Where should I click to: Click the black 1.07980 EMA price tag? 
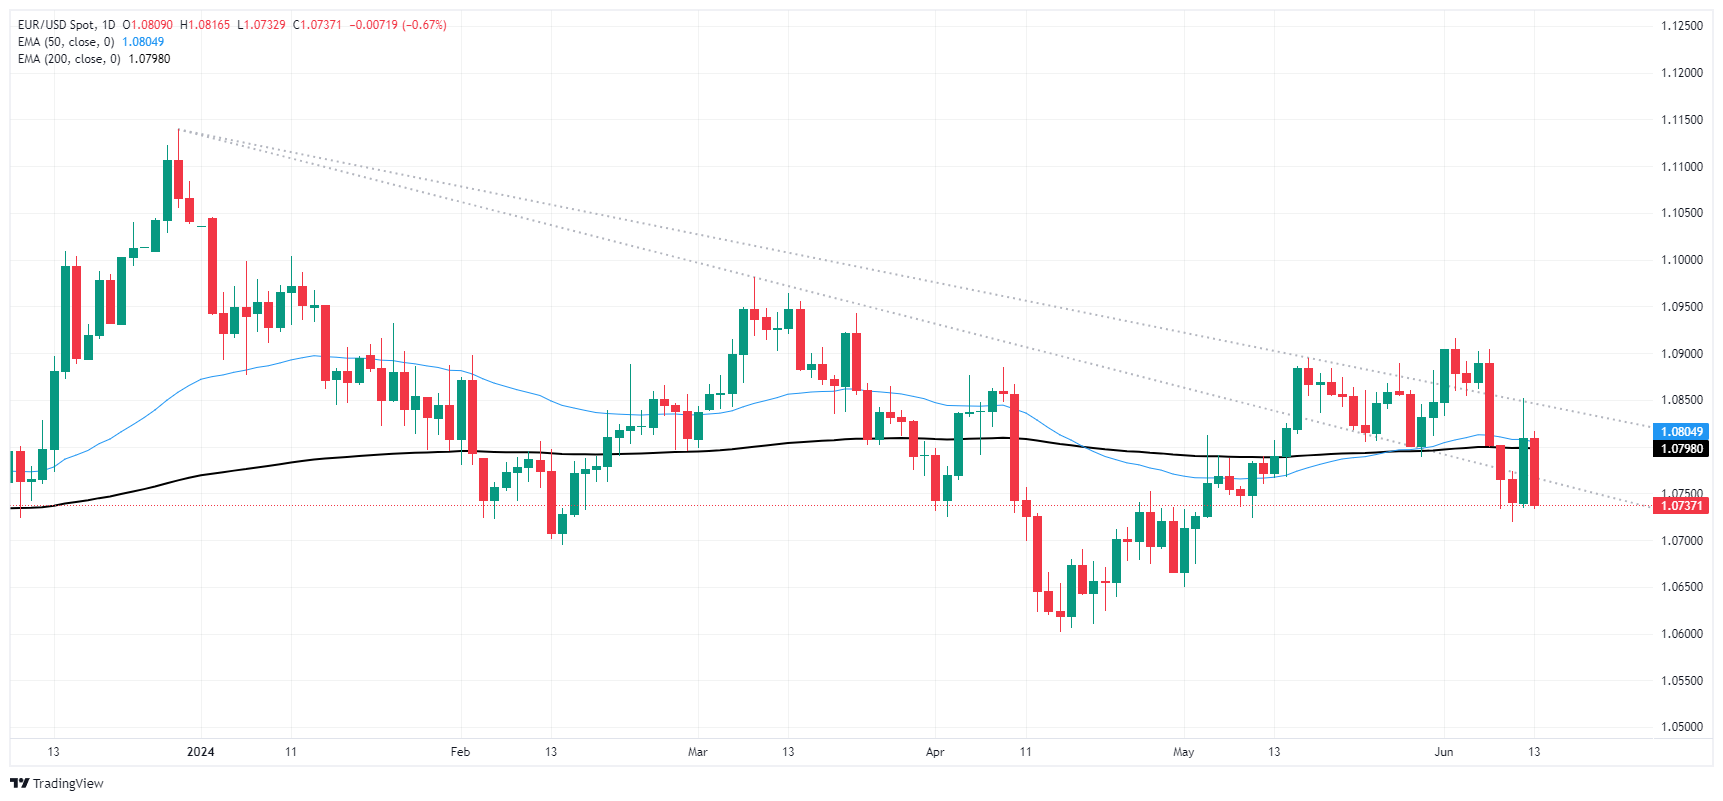point(1681,449)
